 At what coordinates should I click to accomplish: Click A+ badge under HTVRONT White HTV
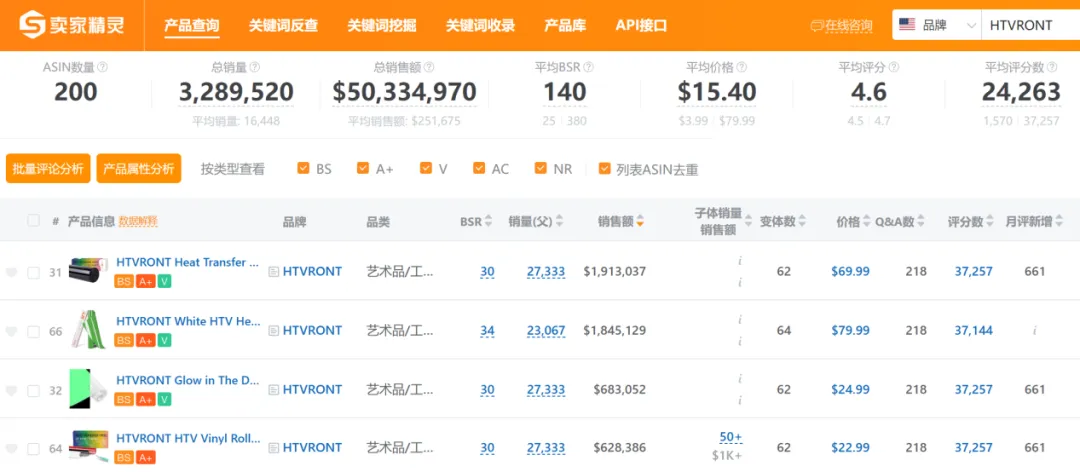(x=145, y=340)
